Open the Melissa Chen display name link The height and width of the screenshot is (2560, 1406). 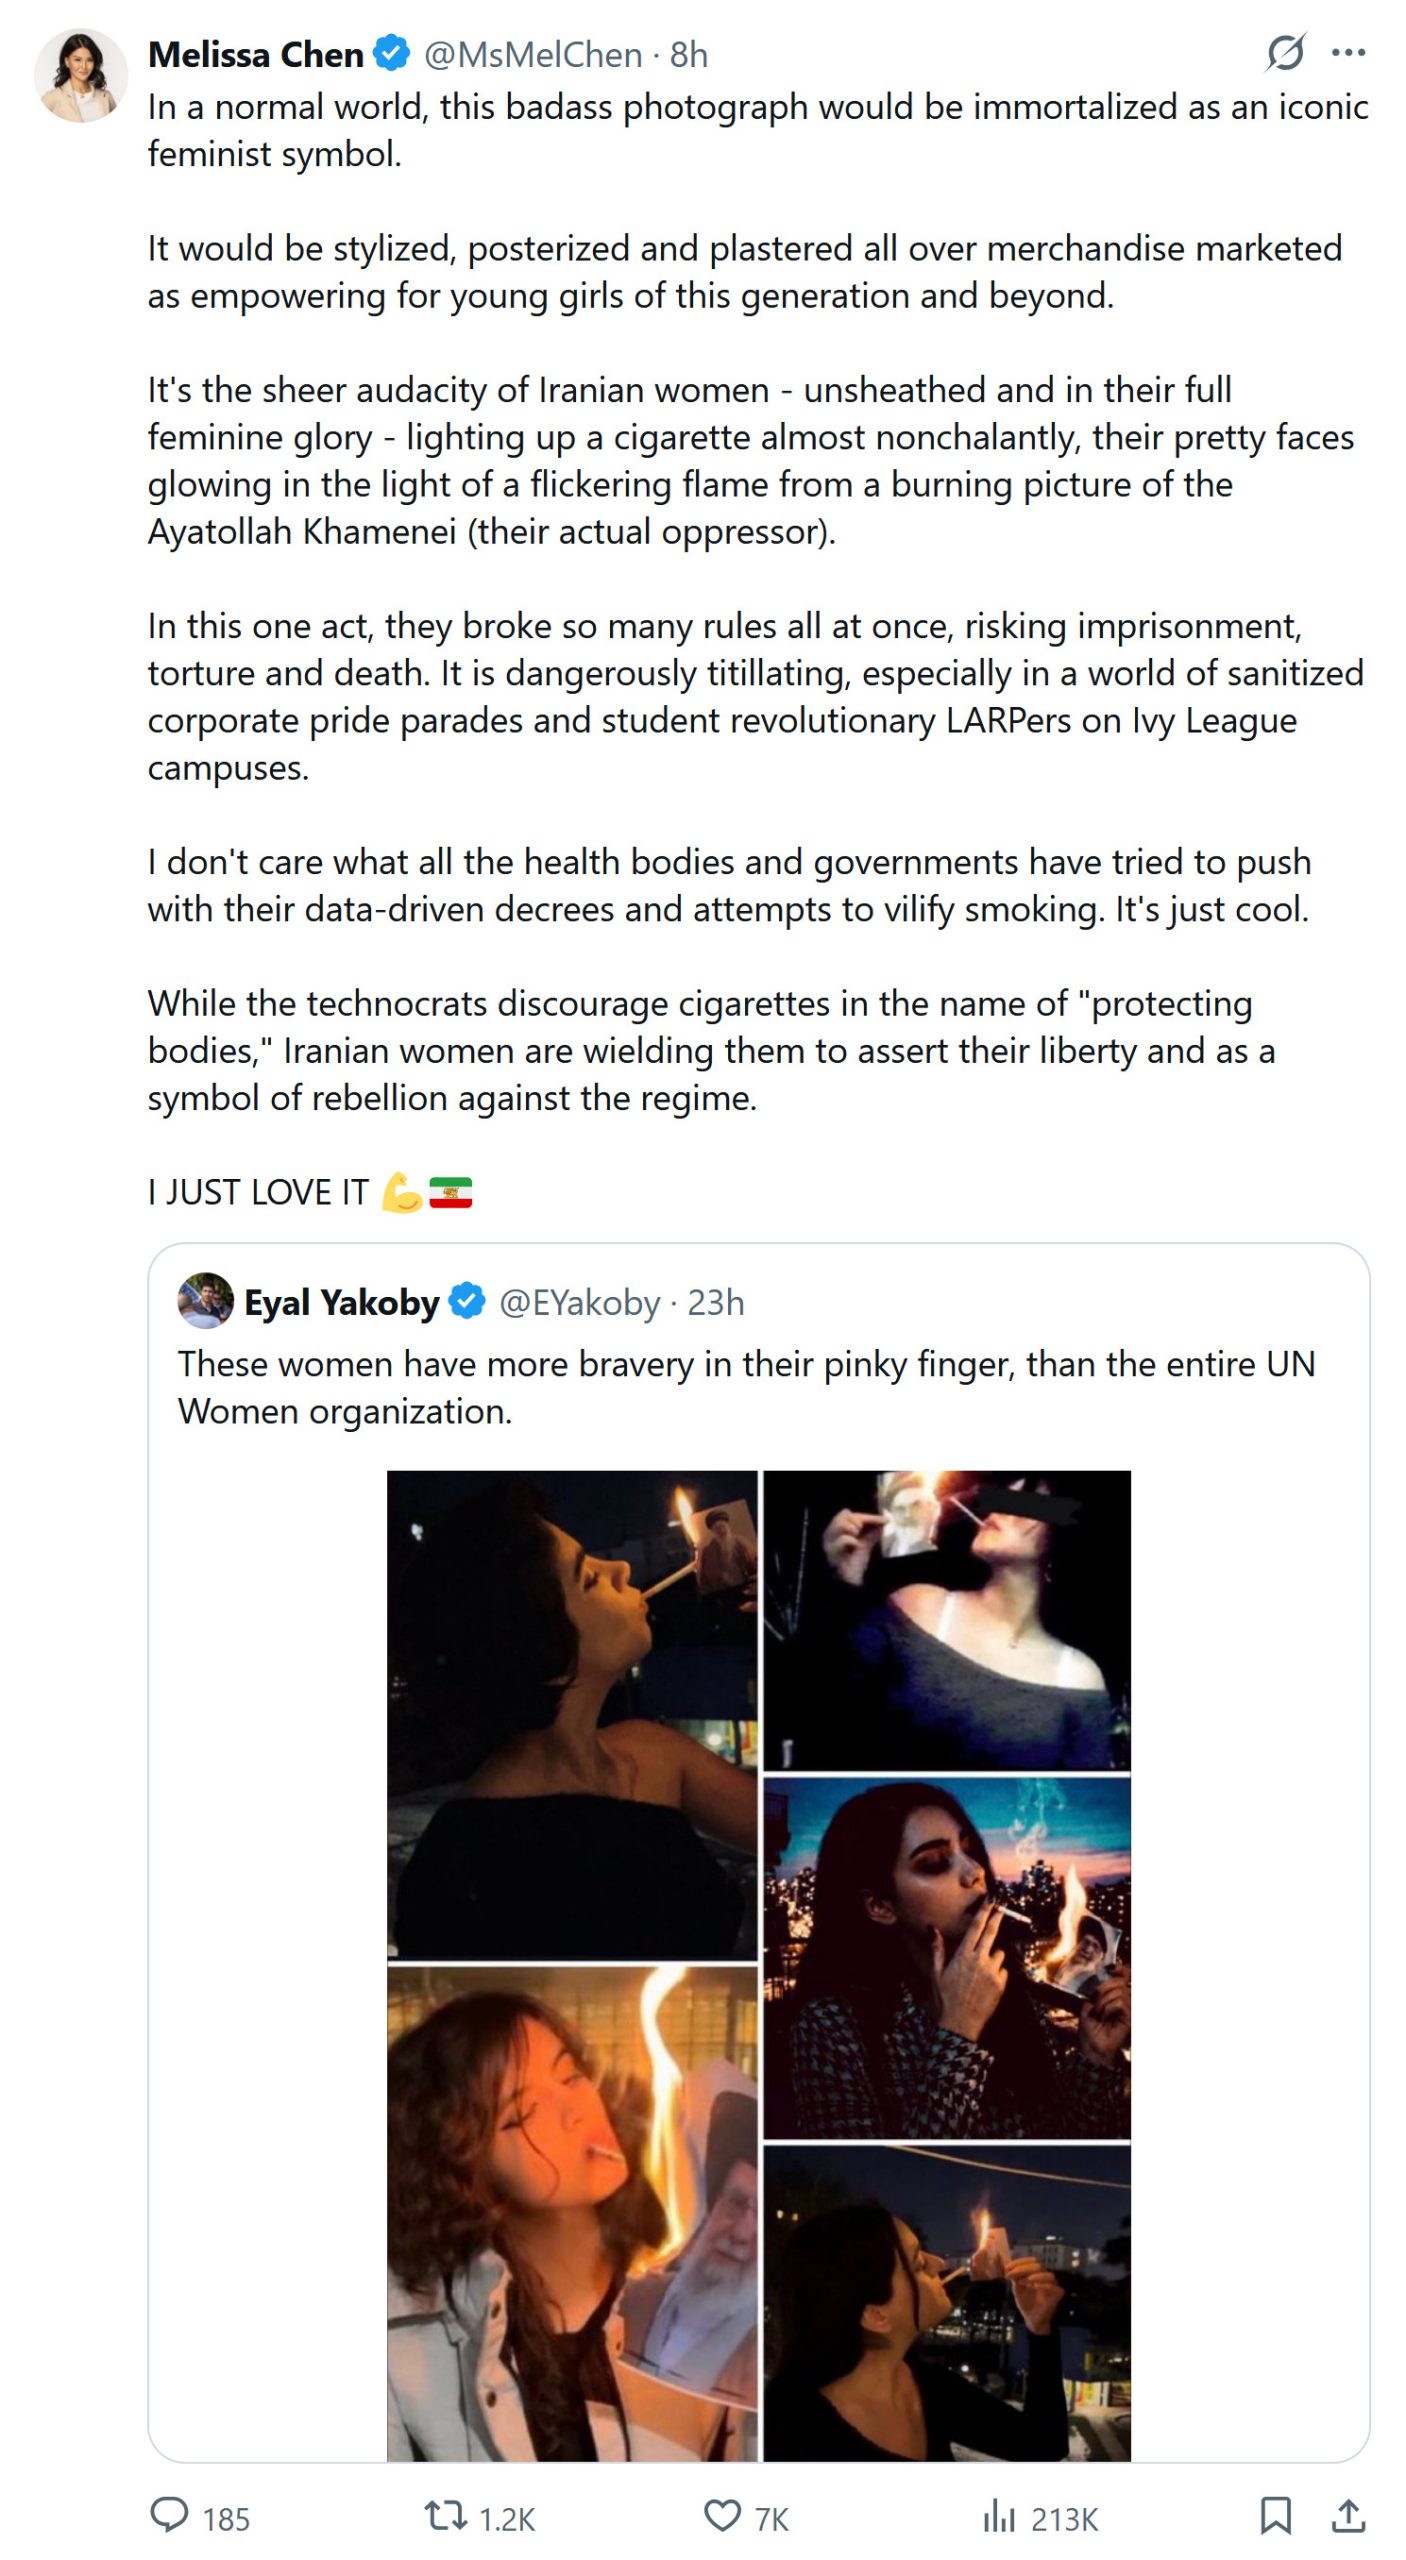pyautogui.click(x=256, y=55)
